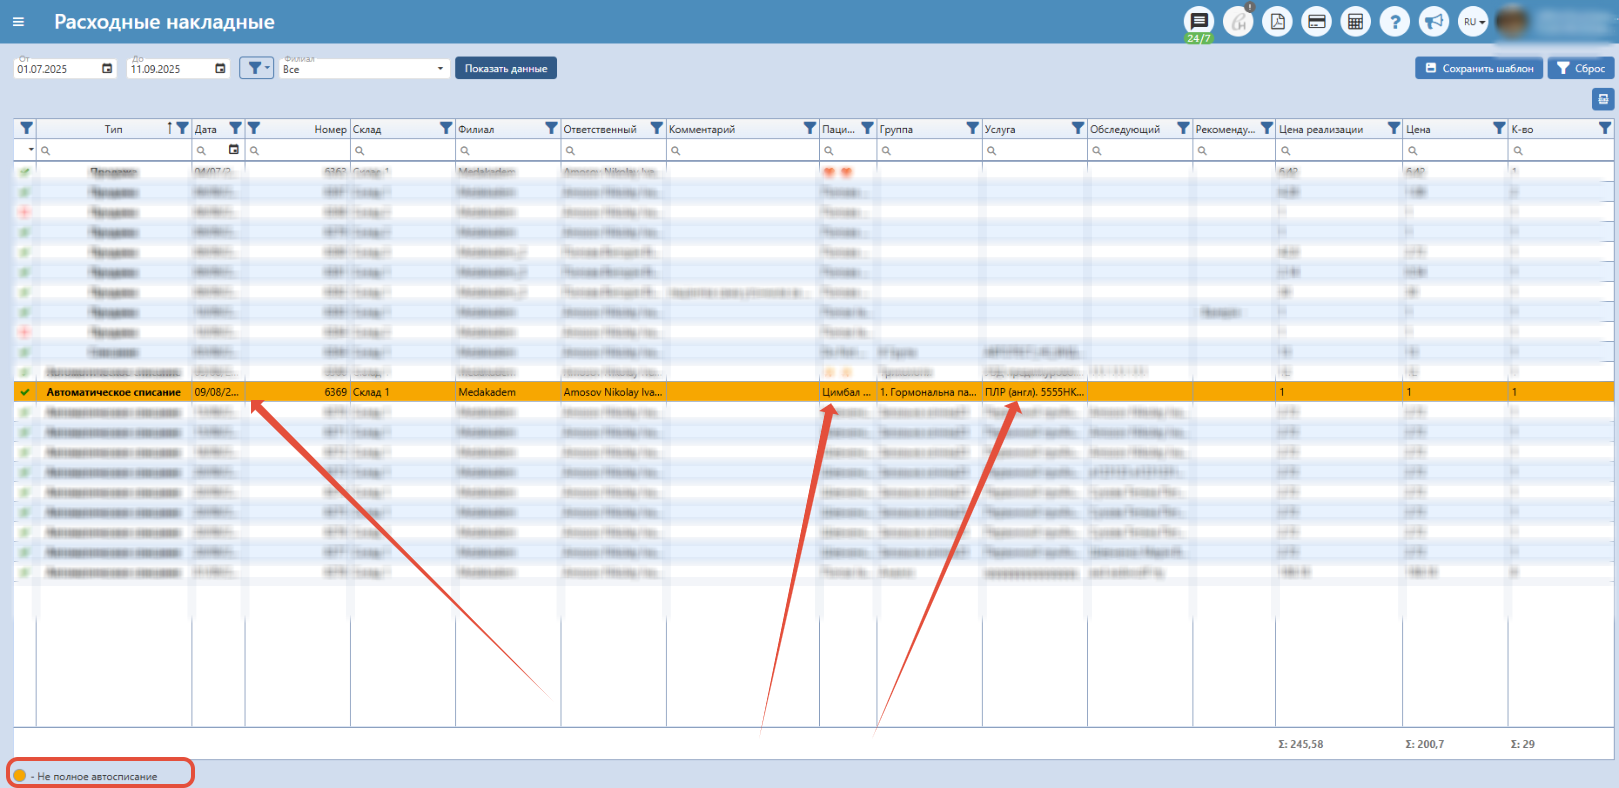Click the Показать данные button
This screenshot has height=788, width=1619.
506,68
